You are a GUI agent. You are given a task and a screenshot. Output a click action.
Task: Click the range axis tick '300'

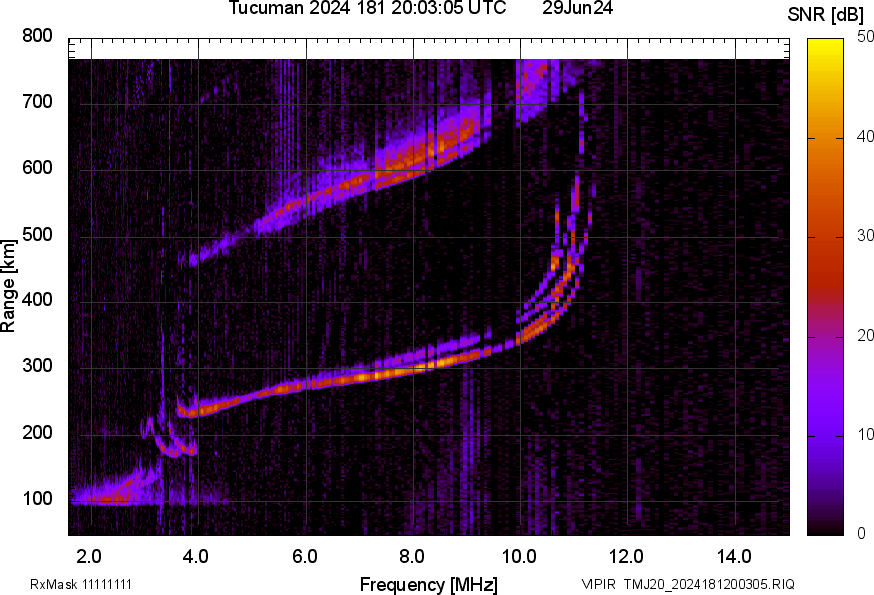tap(37, 366)
